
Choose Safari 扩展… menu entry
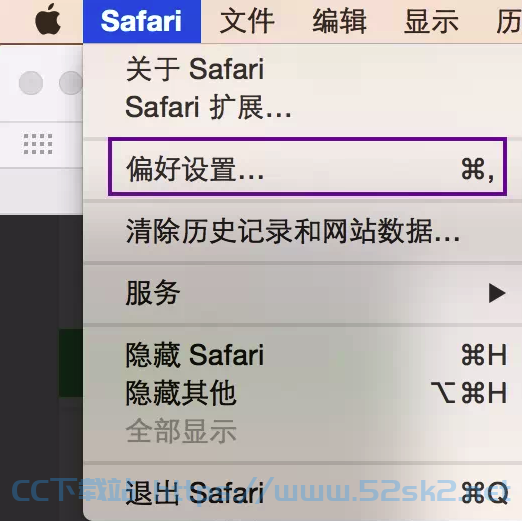(302, 107)
